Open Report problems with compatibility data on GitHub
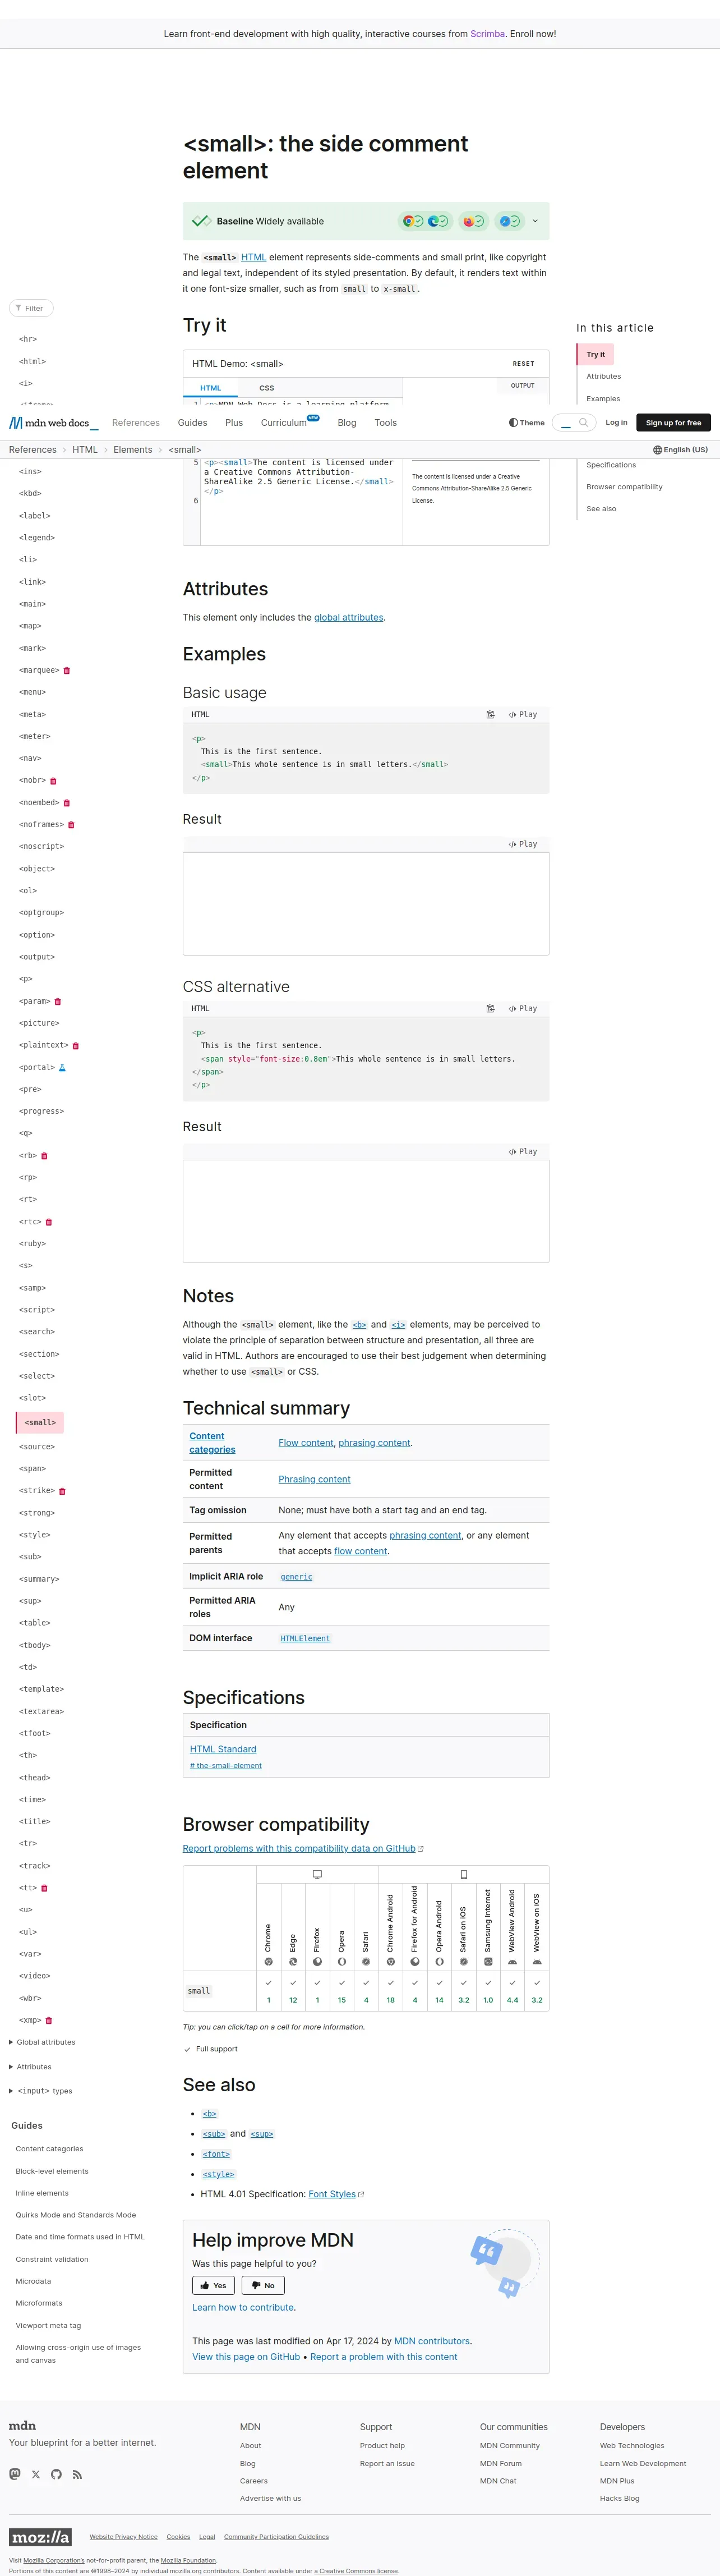 pos(303,1849)
